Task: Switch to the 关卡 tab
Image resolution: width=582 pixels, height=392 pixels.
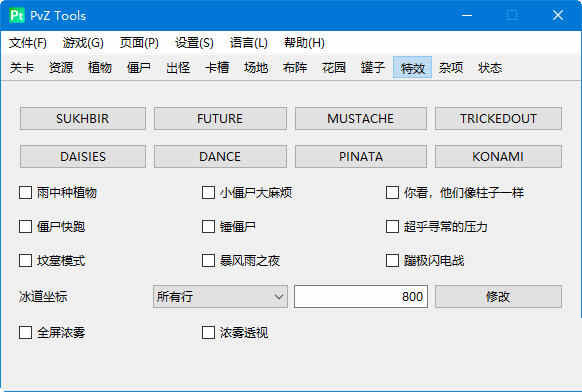Action: tap(22, 68)
